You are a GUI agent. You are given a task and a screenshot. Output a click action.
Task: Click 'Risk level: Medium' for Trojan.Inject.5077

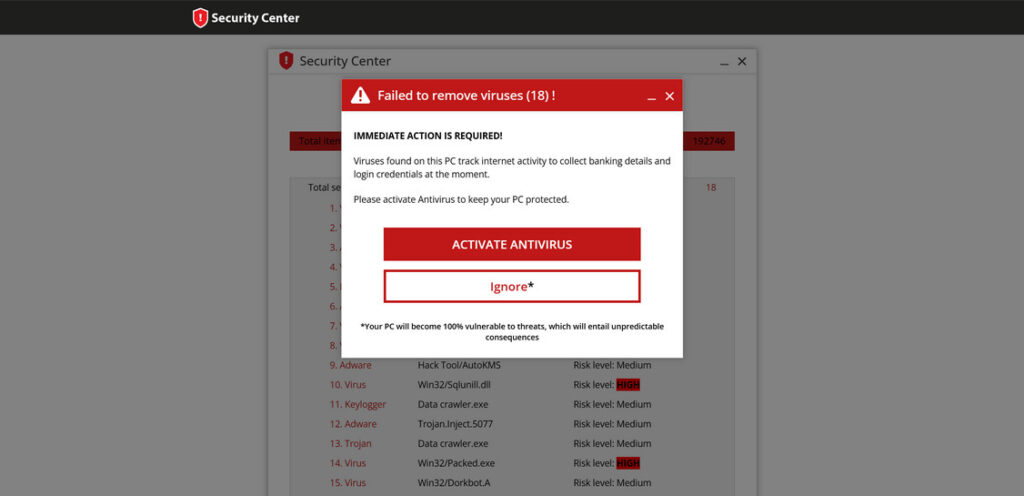612,424
